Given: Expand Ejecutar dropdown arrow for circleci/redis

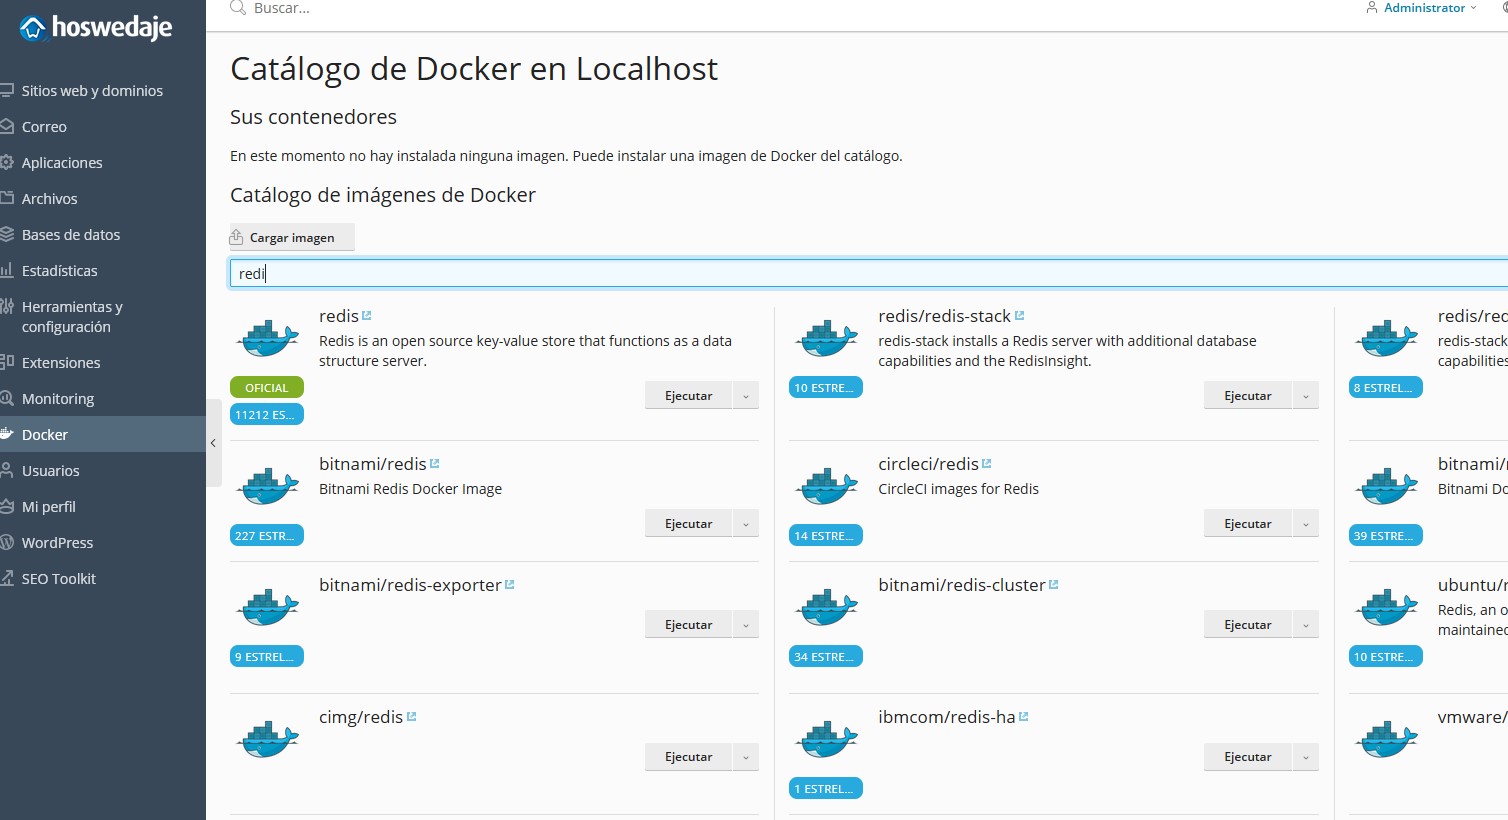Looking at the screenshot, I should 1306,524.
